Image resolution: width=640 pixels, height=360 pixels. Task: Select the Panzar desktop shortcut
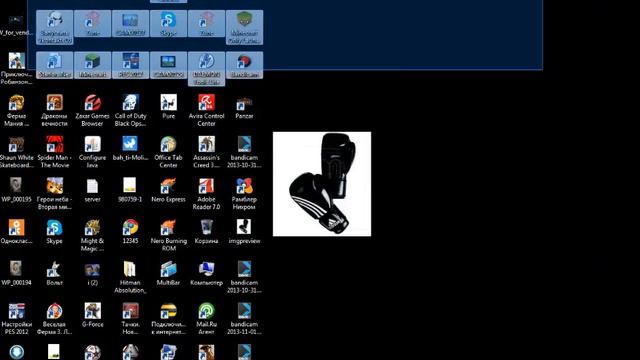pyautogui.click(x=244, y=107)
